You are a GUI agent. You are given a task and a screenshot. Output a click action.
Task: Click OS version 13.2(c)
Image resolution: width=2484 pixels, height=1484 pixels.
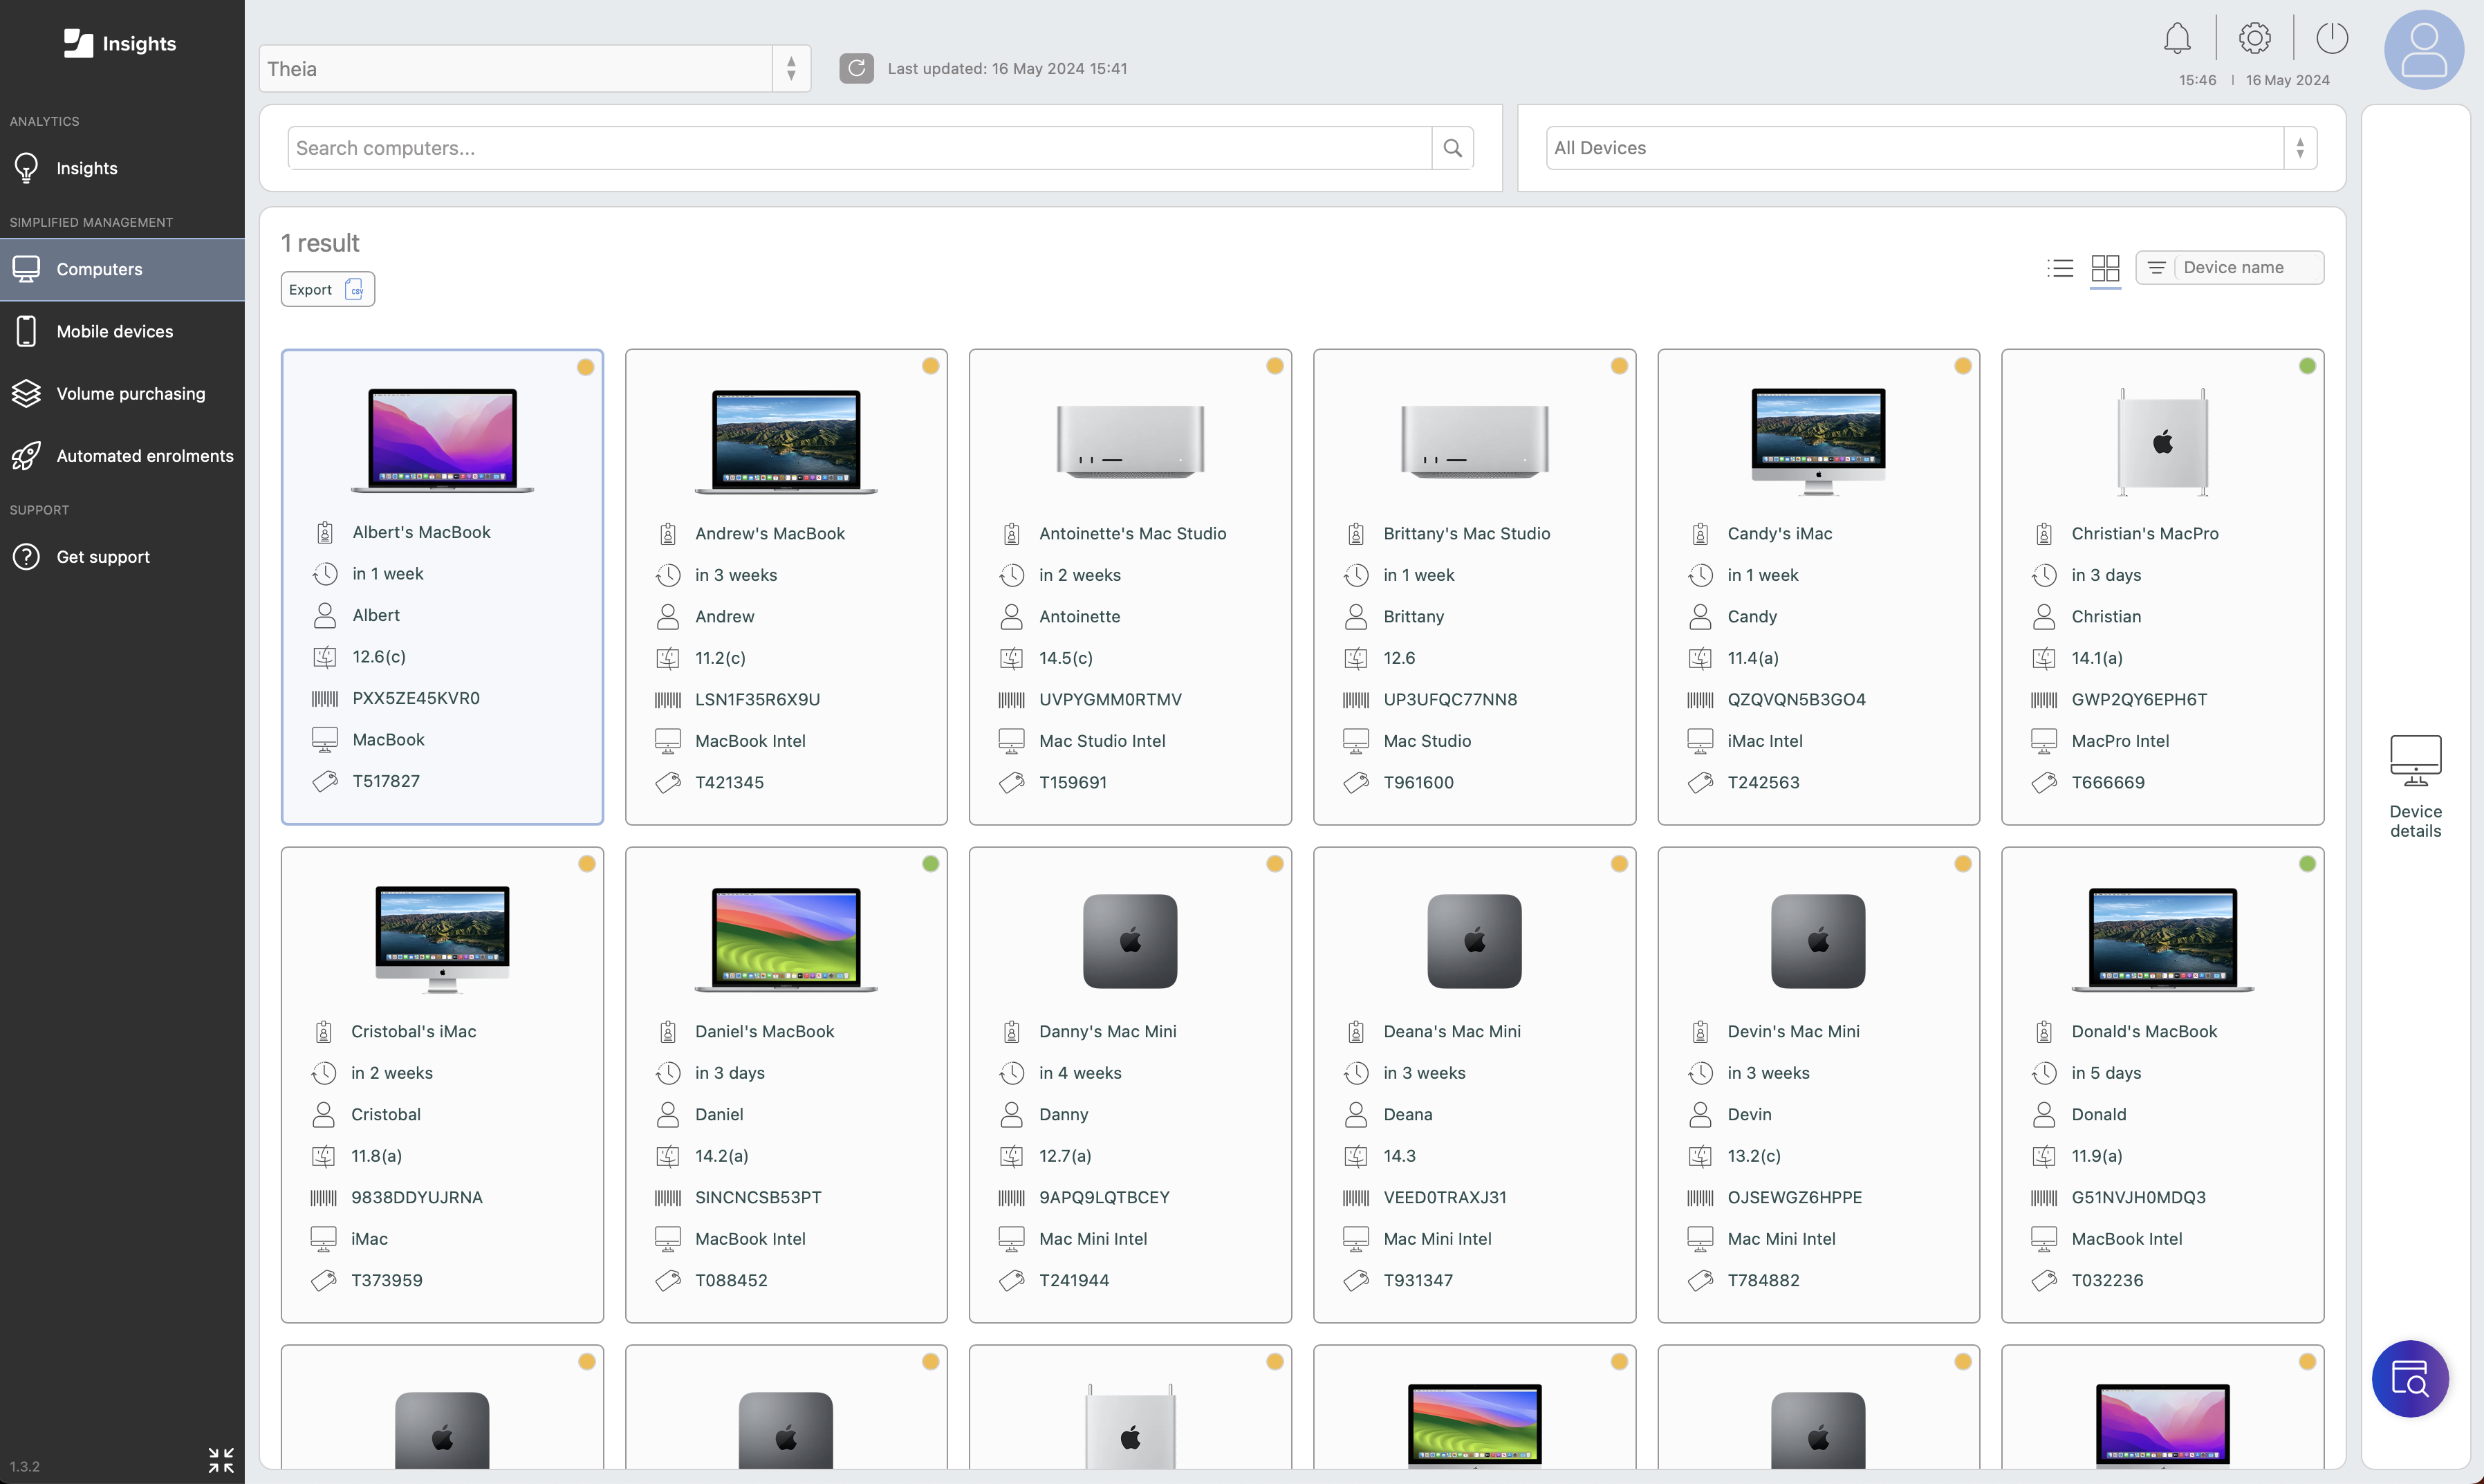[x=1754, y=1156]
